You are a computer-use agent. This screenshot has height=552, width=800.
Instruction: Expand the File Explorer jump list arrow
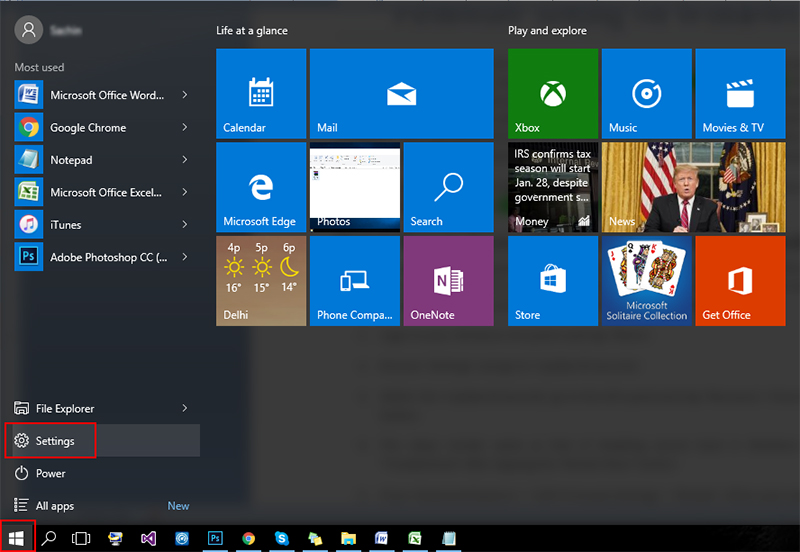(185, 408)
